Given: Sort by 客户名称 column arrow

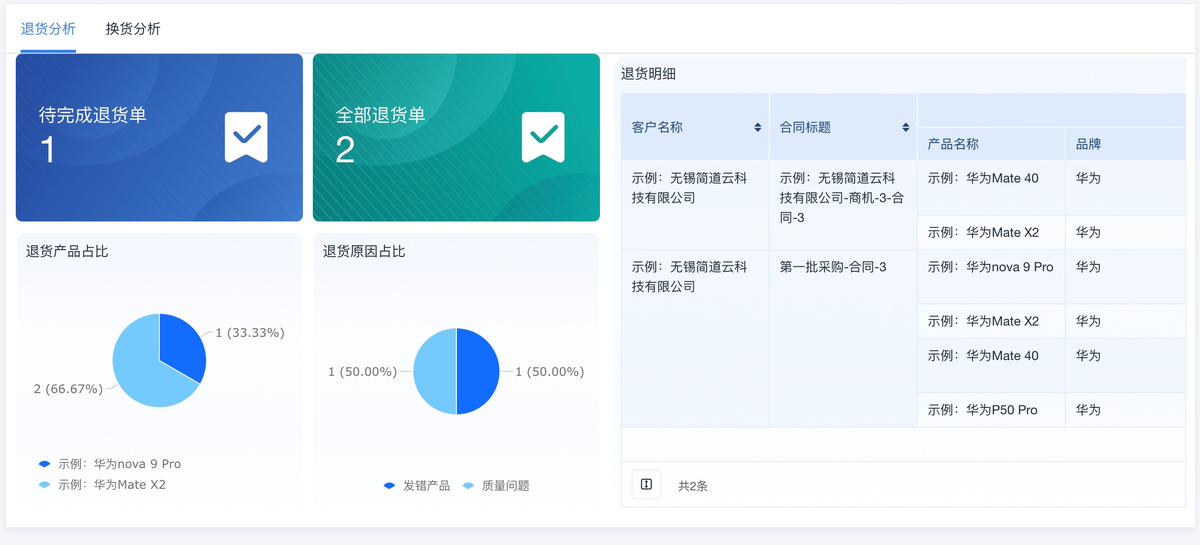Looking at the screenshot, I should tap(758, 128).
